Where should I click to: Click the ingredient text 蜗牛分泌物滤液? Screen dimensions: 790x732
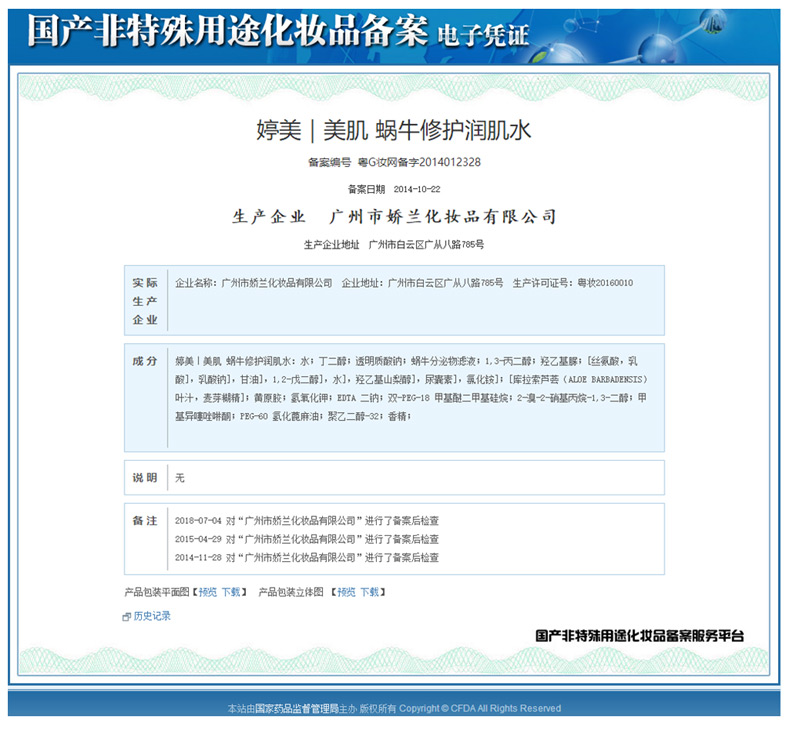(x=443, y=362)
